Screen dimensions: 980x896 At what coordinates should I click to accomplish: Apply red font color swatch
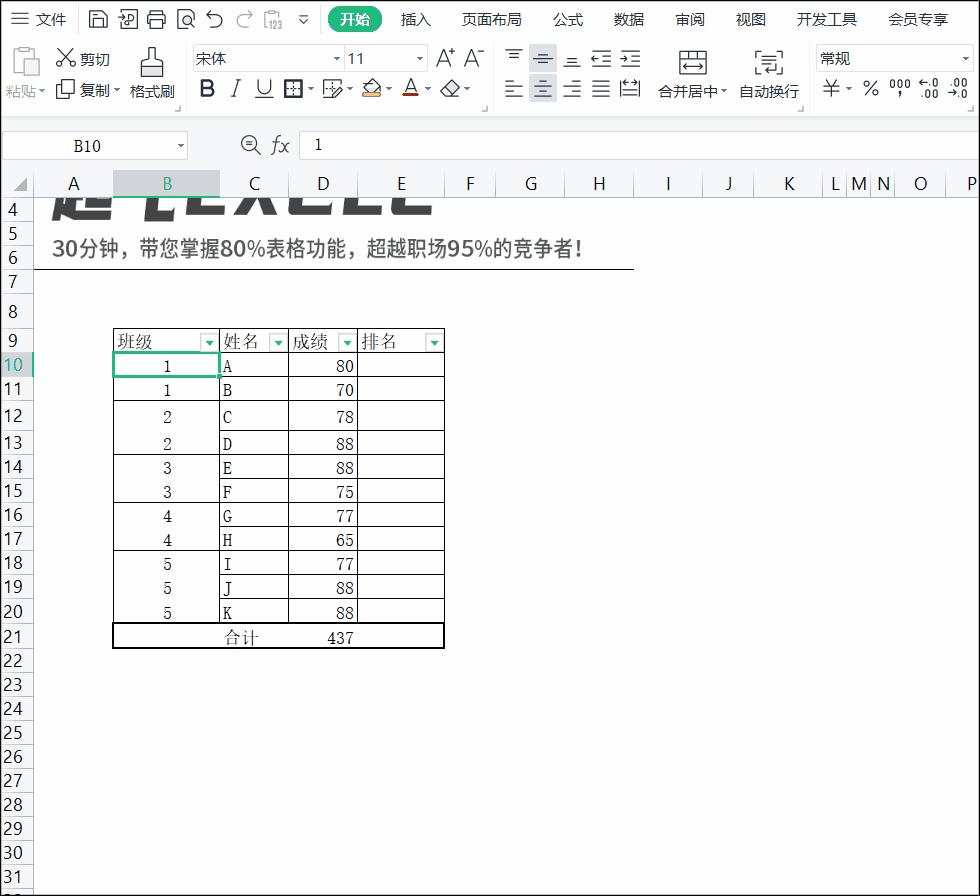[411, 87]
